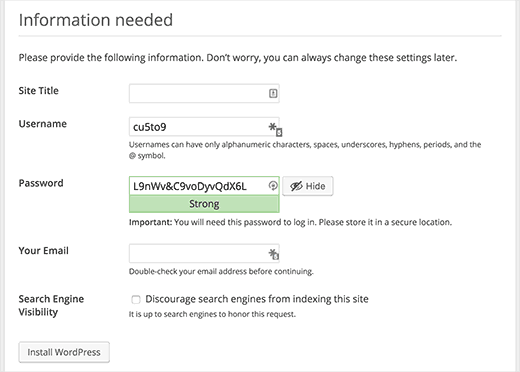The width and height of the screenshot is (520, 372).
Task: Click the Your Email label
Action: click(44, 251)
